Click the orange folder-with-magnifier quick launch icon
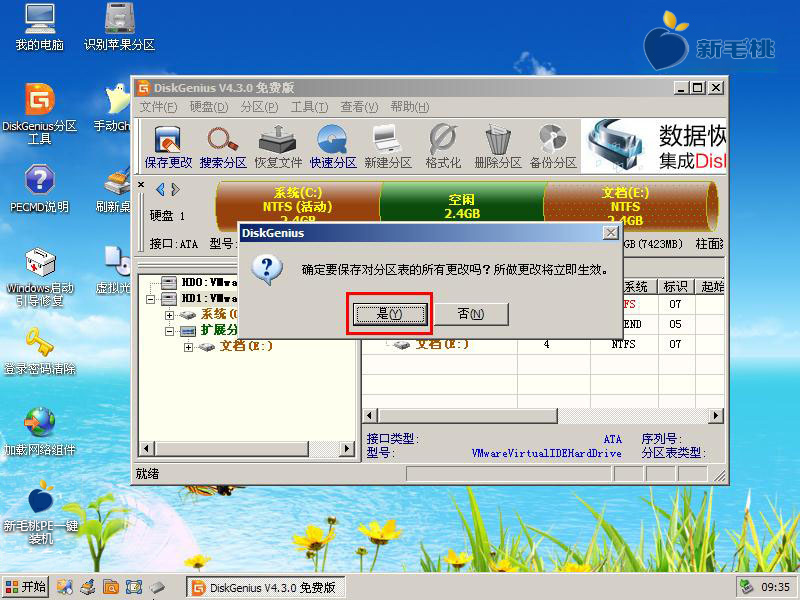 (111, 587)
